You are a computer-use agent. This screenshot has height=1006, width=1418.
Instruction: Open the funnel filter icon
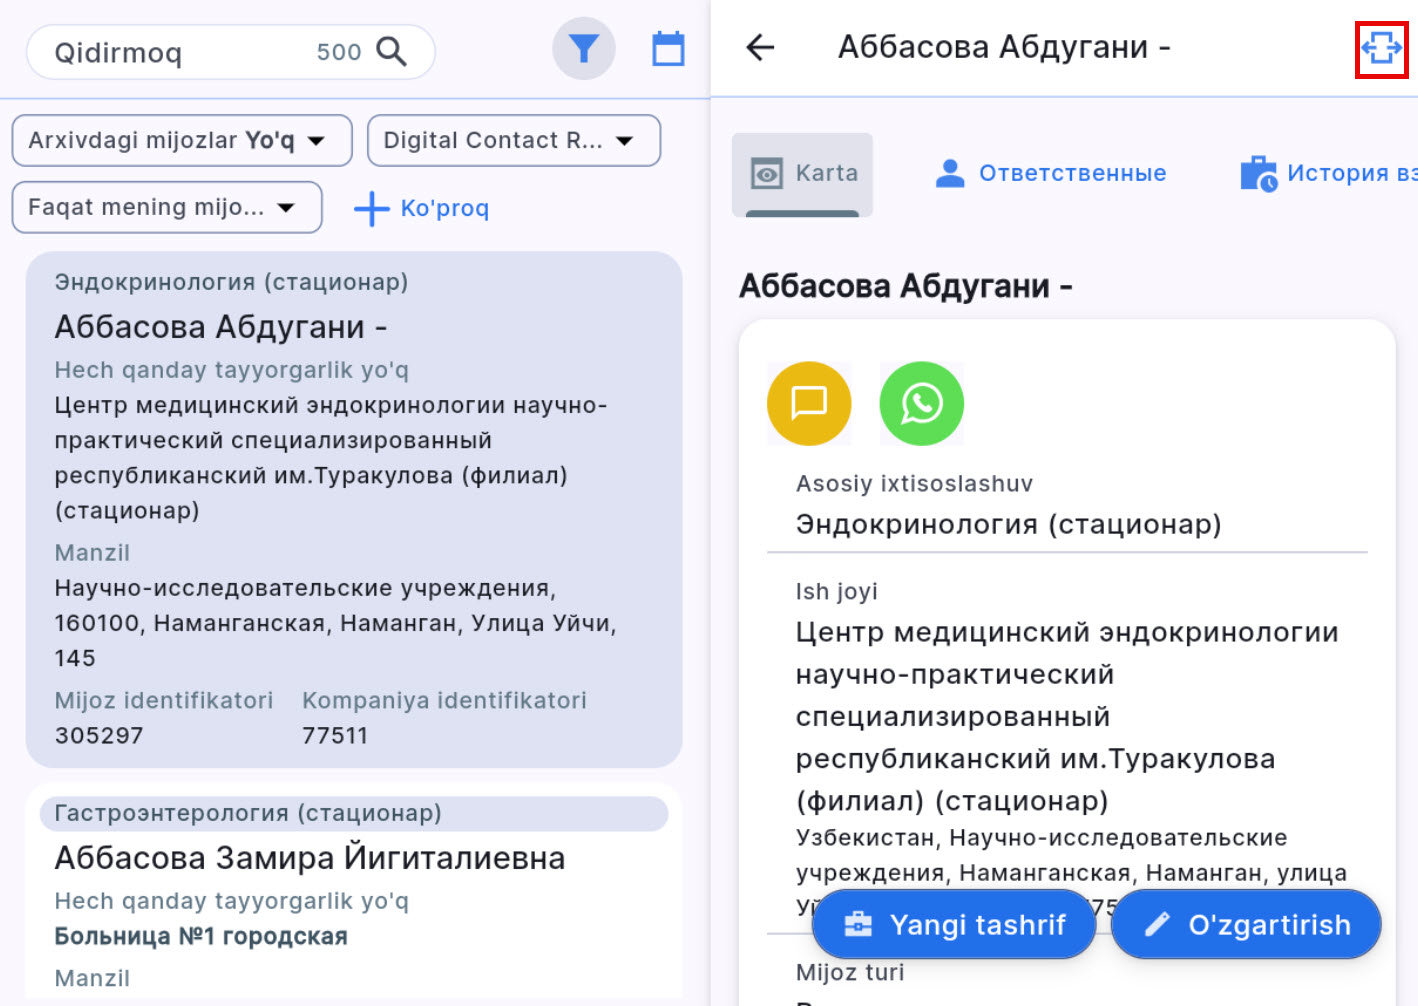584,47
